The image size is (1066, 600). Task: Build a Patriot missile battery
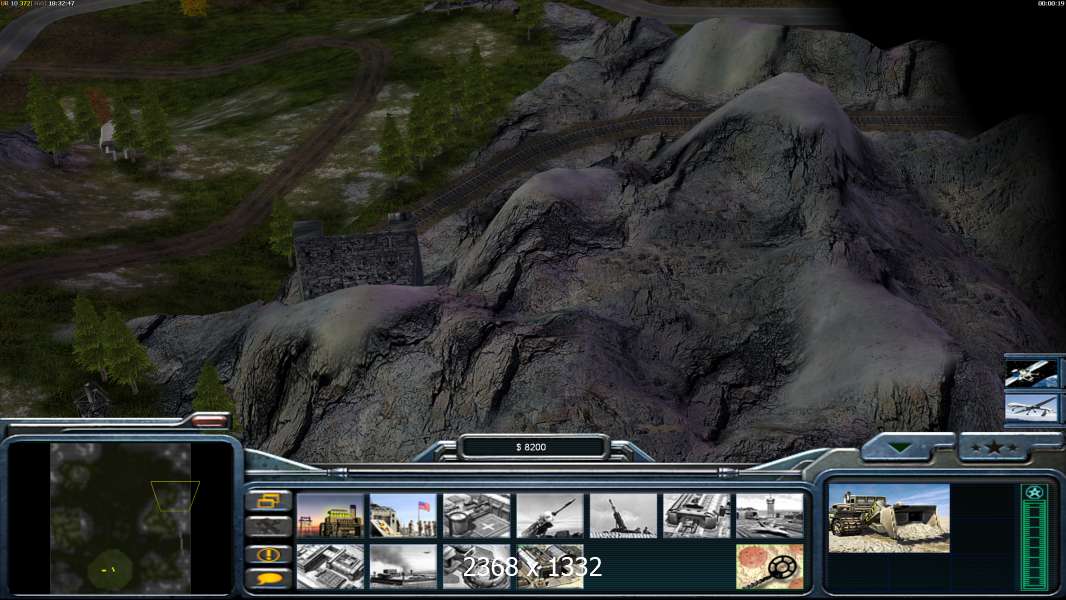pos(550,516)
